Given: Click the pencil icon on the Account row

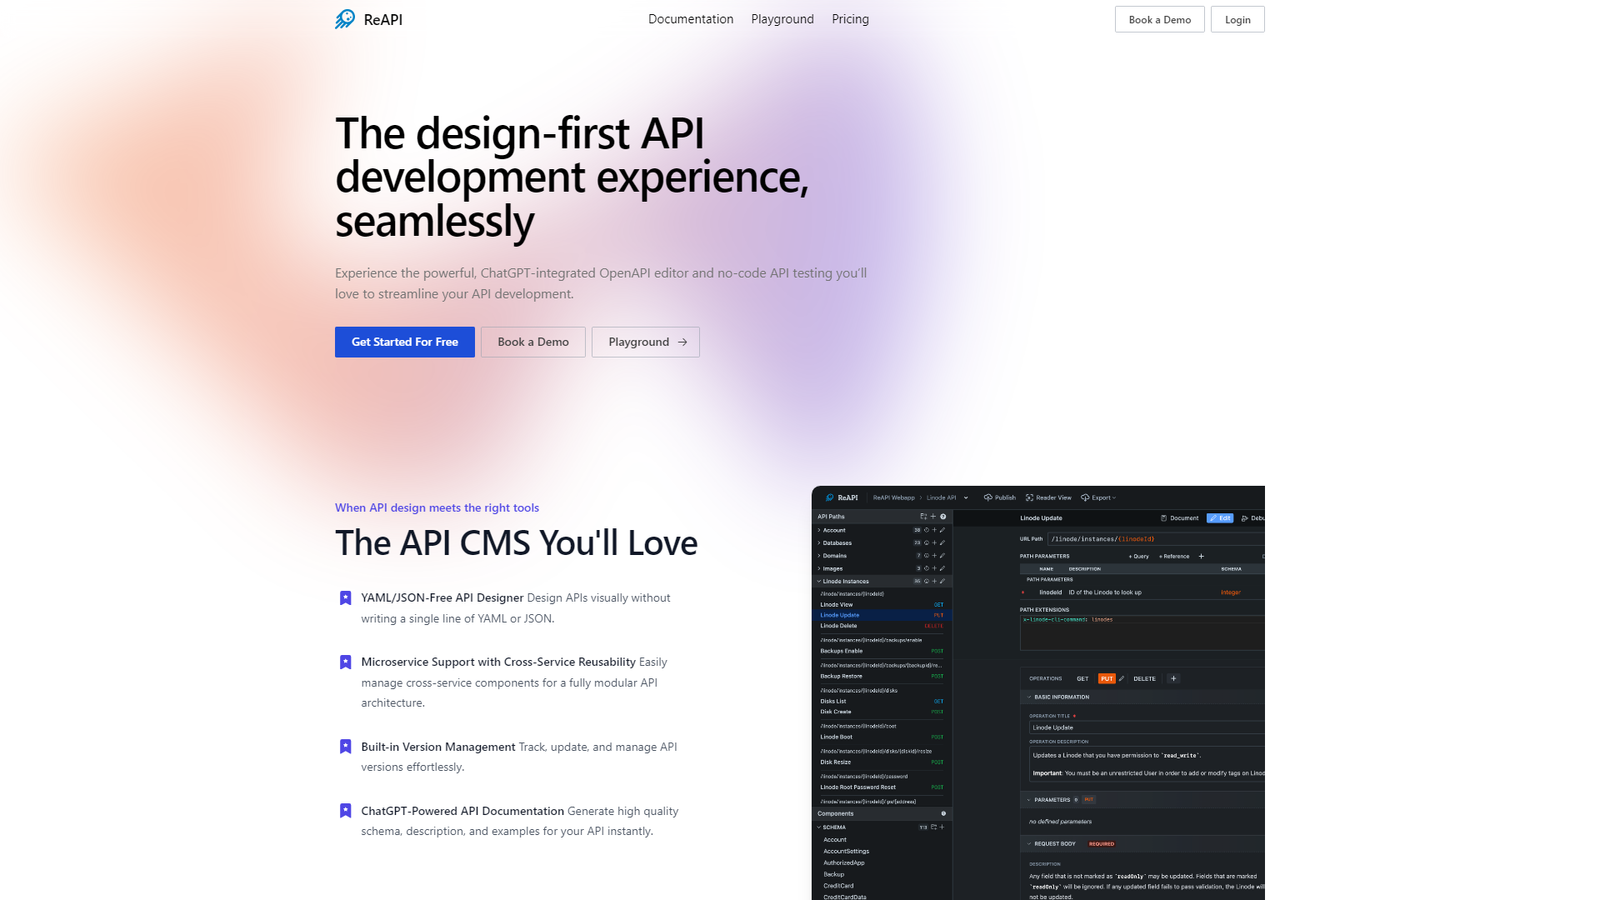Looking at the screenshot, I should pyautogui.click(x=942, y=530).
